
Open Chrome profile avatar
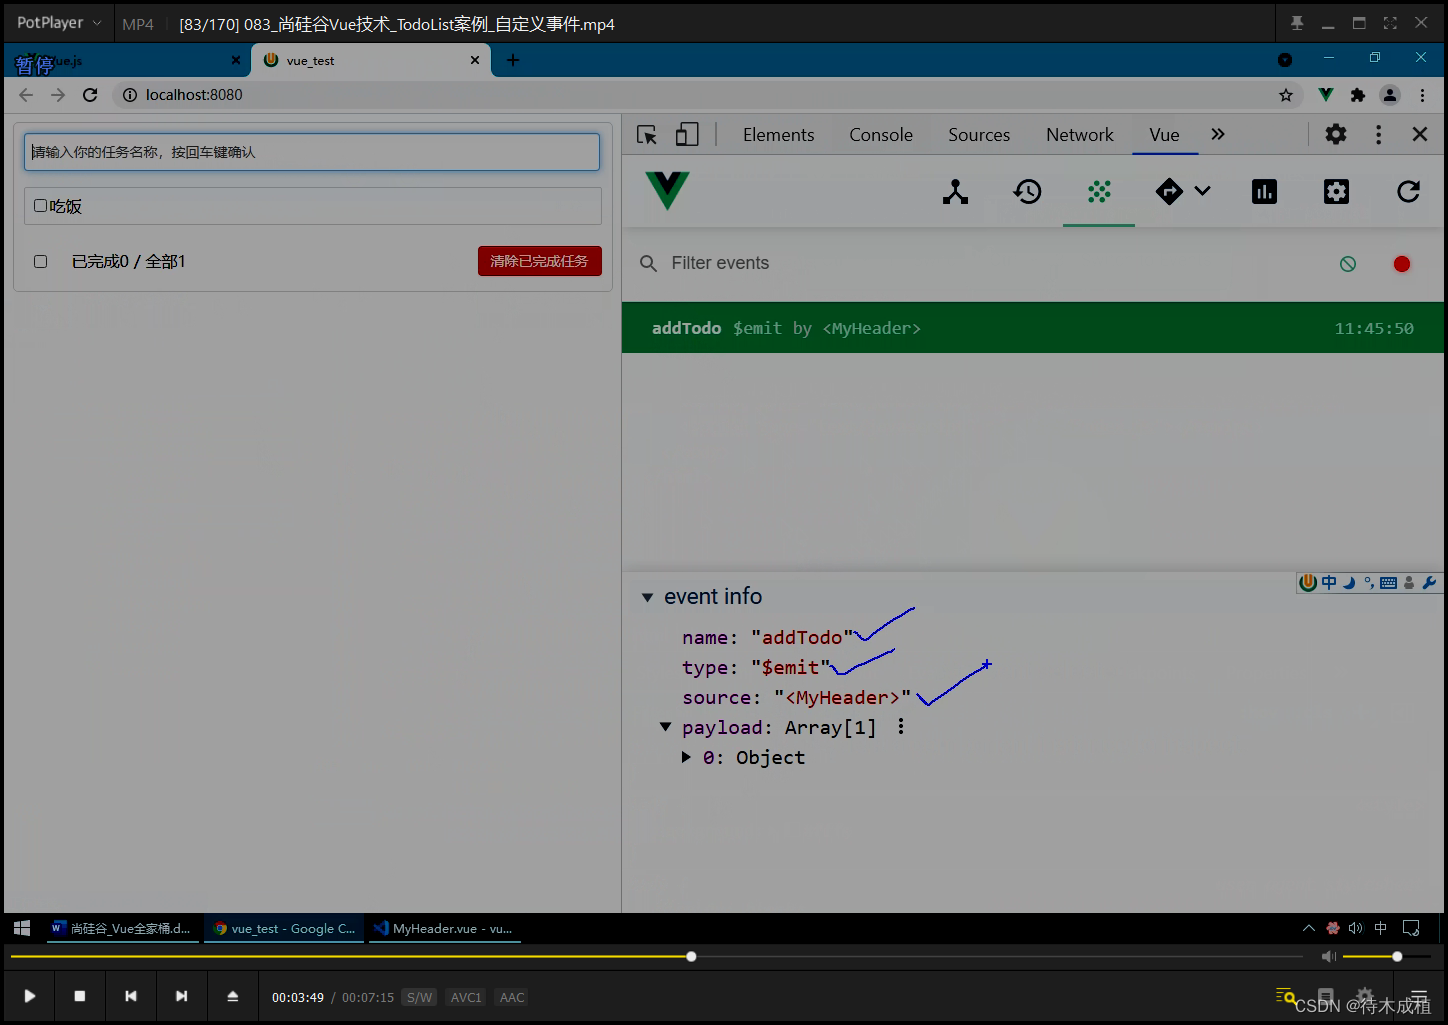coord(1390,95)
